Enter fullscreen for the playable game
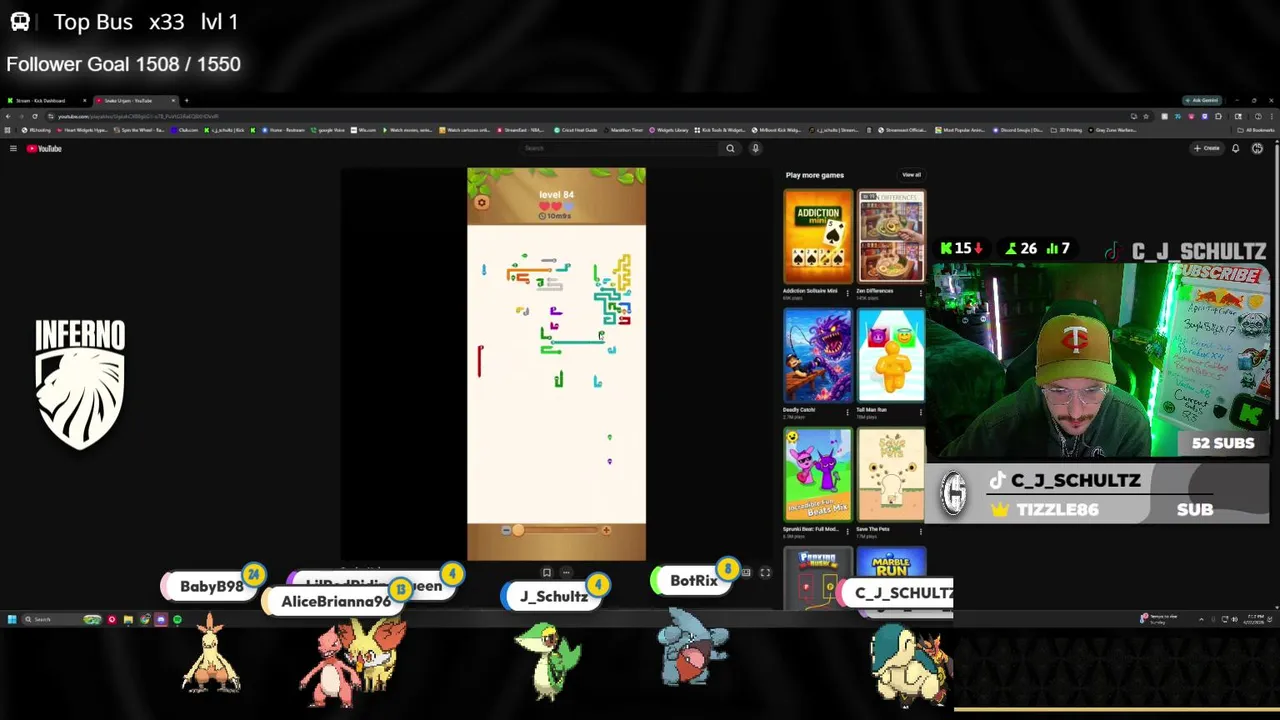The image size is (1280, 720). pos(765,573)
